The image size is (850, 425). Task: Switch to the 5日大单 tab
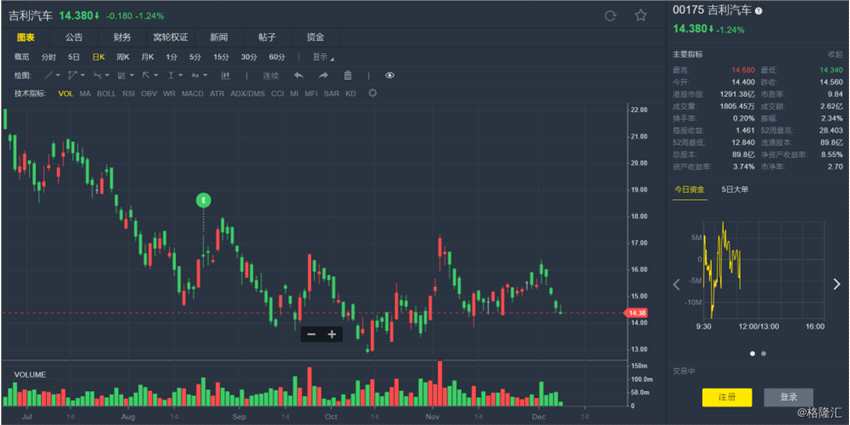click(735, 189)
